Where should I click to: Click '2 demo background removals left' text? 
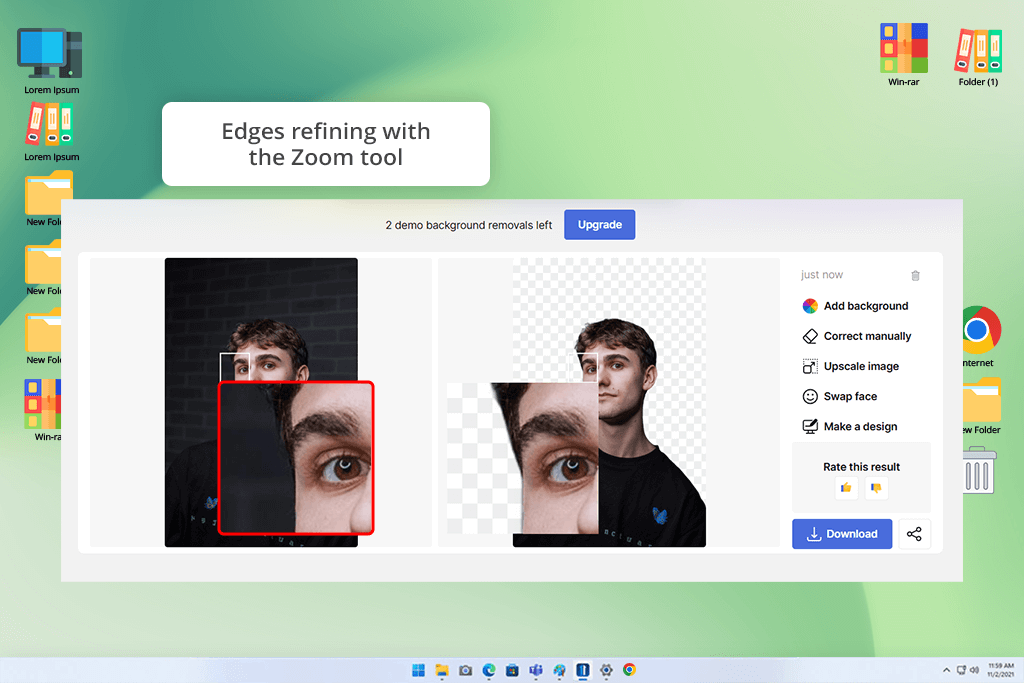[468, 225]
